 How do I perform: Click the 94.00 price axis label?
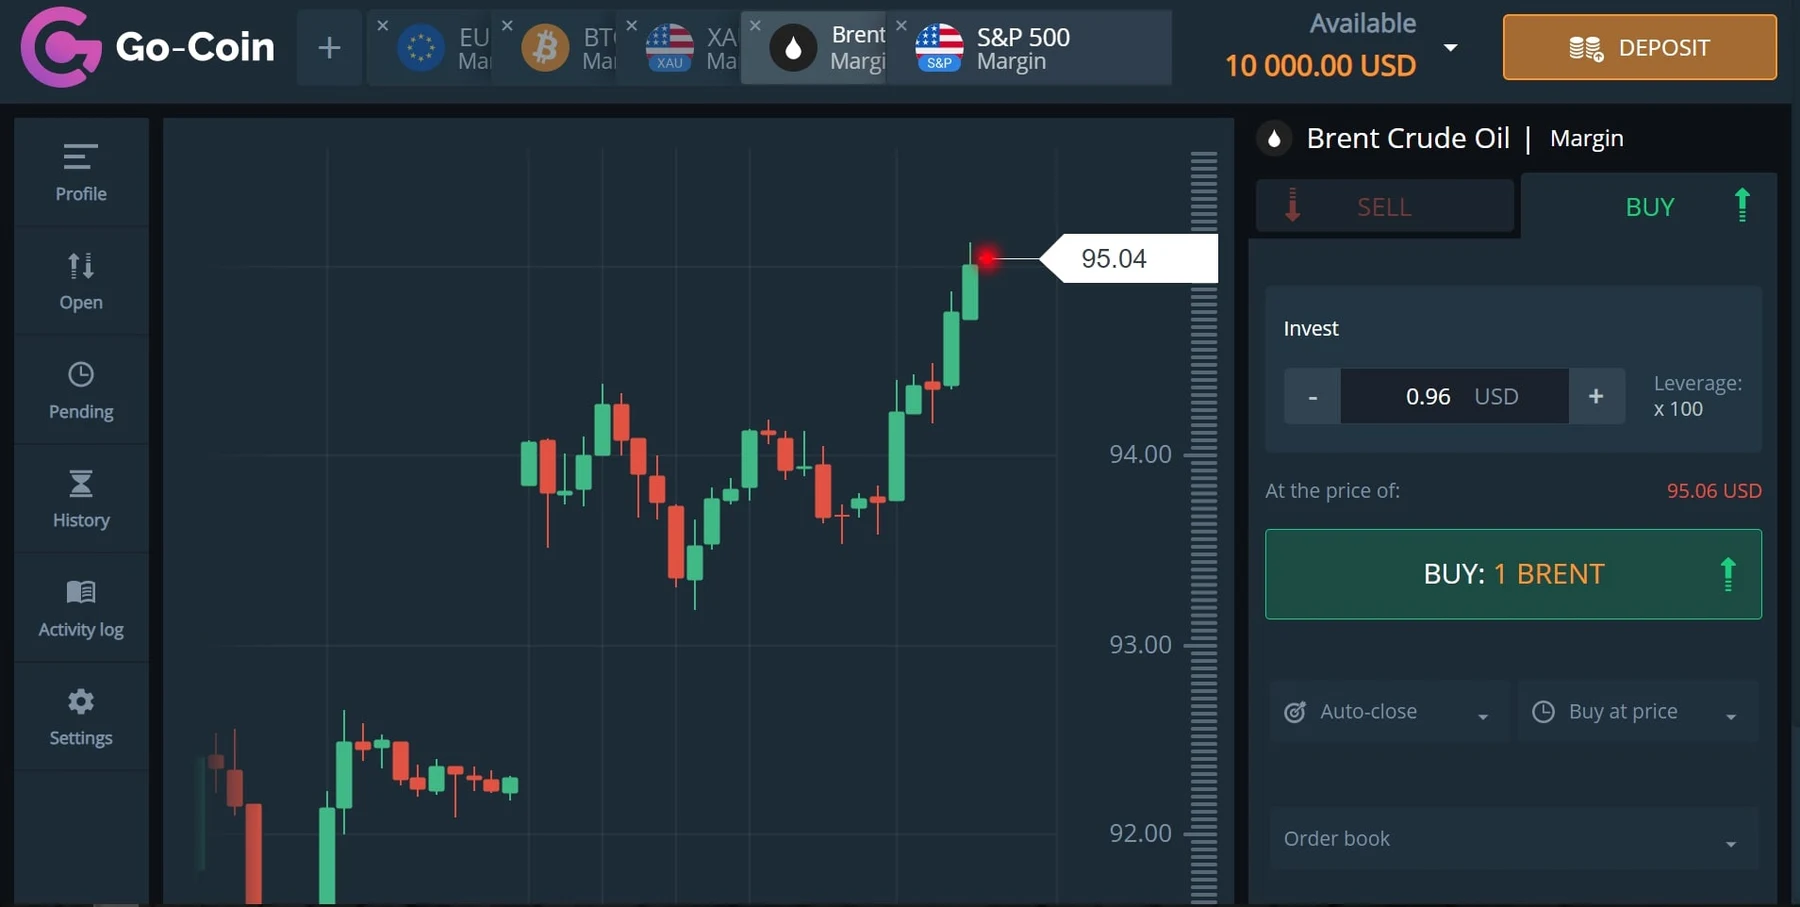click(x=1140, y=454)
